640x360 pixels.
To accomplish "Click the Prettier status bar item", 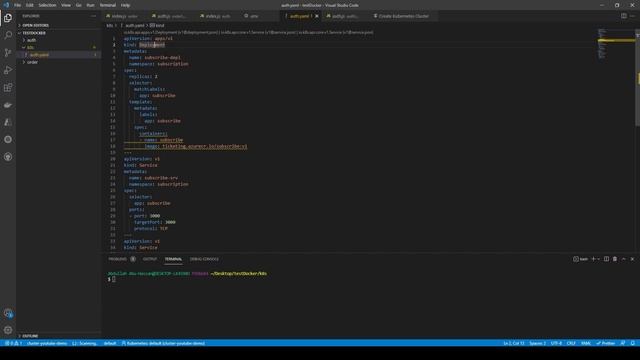I will (x=606, y=343).
